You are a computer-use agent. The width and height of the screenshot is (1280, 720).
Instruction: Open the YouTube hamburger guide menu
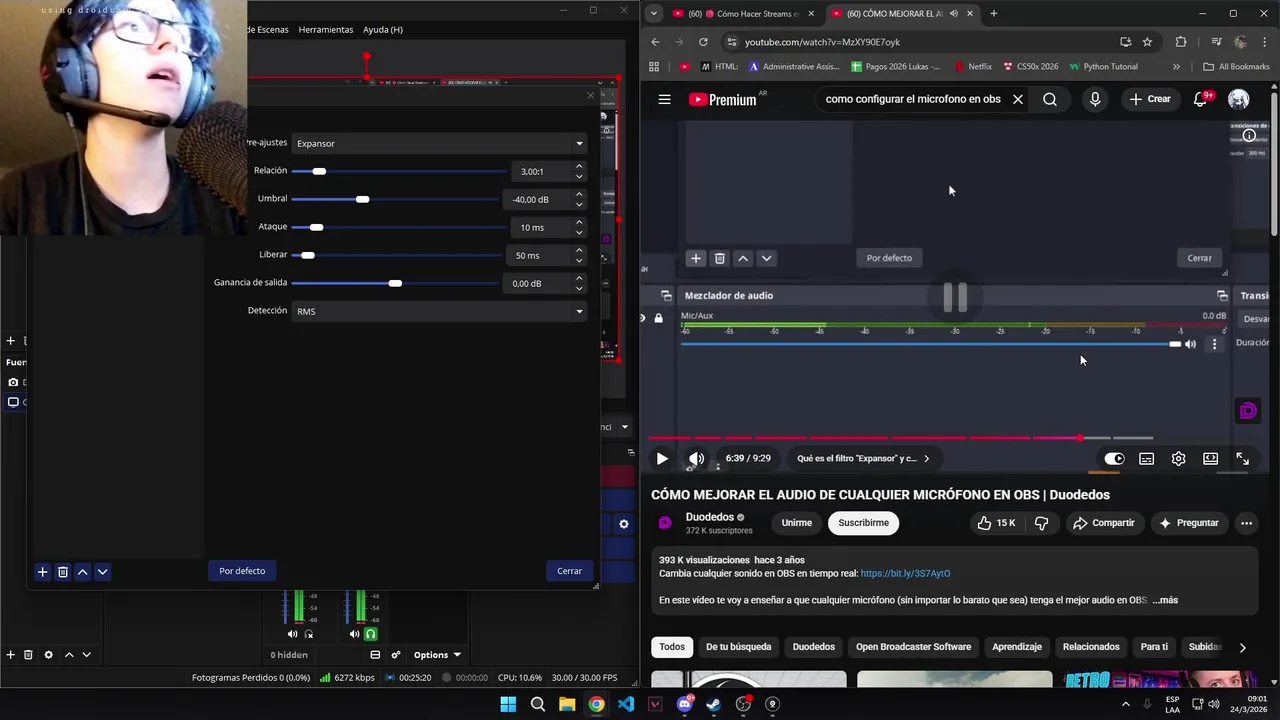pyautogui.click(x=664, y=99)
